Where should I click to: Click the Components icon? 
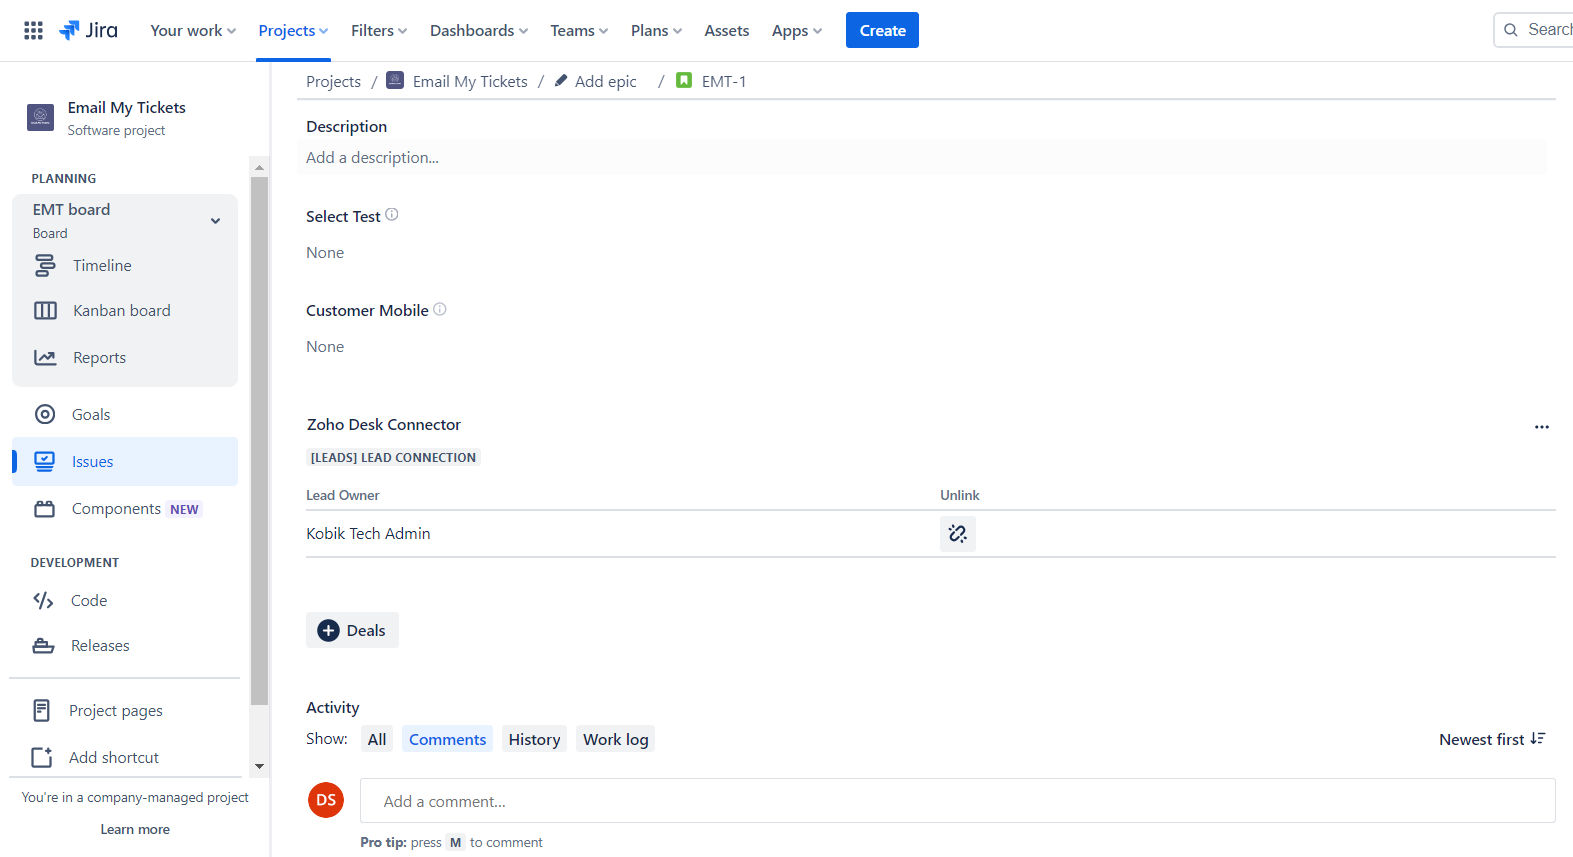[x=45, y=508]
